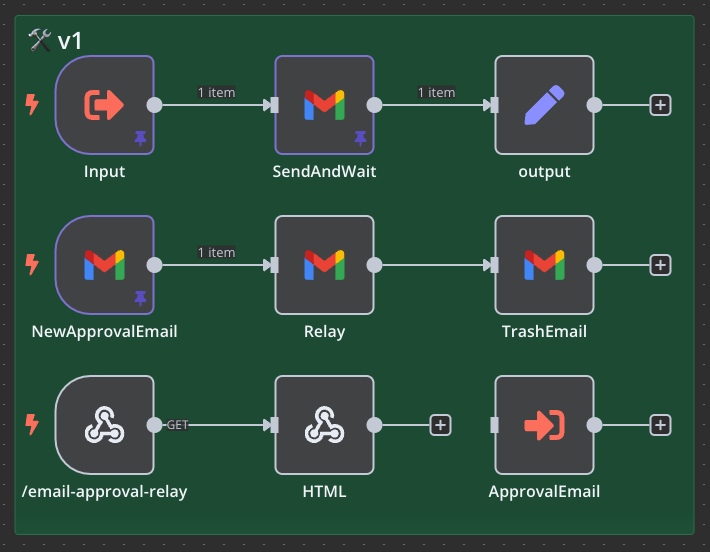The height and width of the screenshot is (552, 710).
Task: Click the Relay node label text
Action: 324,332
